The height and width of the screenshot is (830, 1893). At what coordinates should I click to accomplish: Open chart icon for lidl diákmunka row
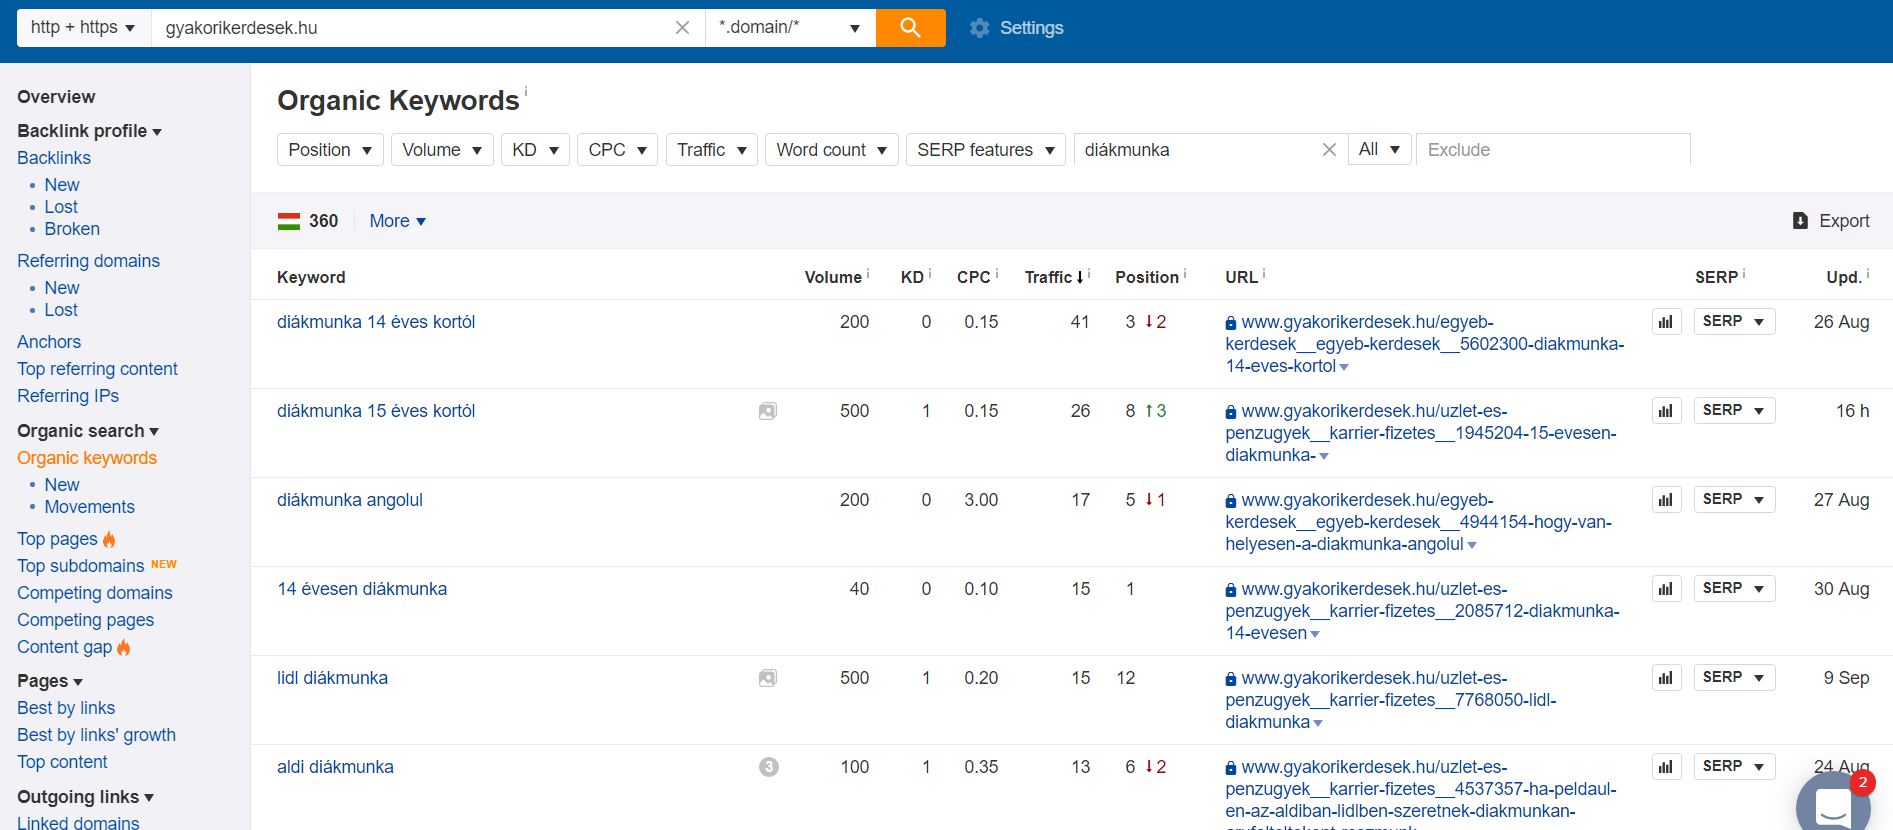1666,678
